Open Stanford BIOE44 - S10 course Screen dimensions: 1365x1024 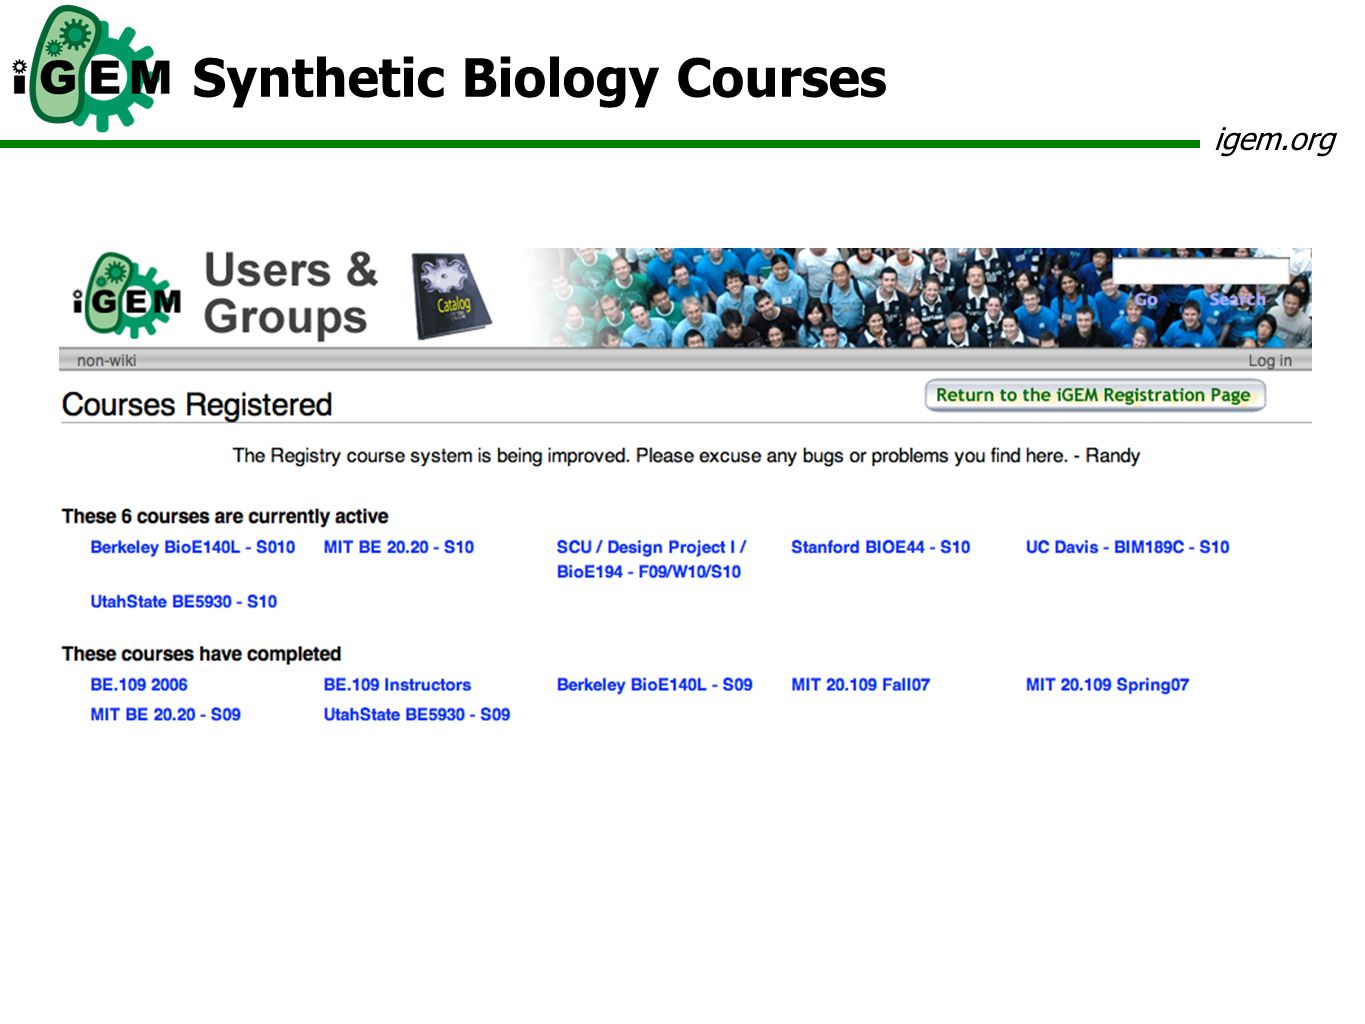[880, 547]
